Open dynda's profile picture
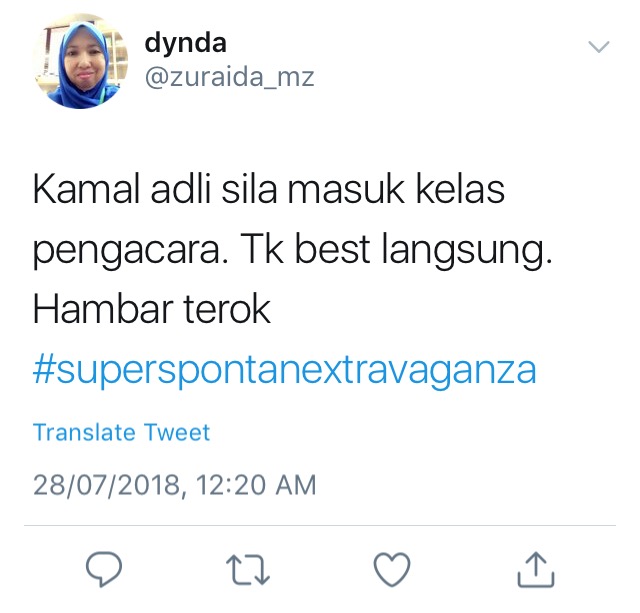Screen dimensions: 640x613 point(80,61)
